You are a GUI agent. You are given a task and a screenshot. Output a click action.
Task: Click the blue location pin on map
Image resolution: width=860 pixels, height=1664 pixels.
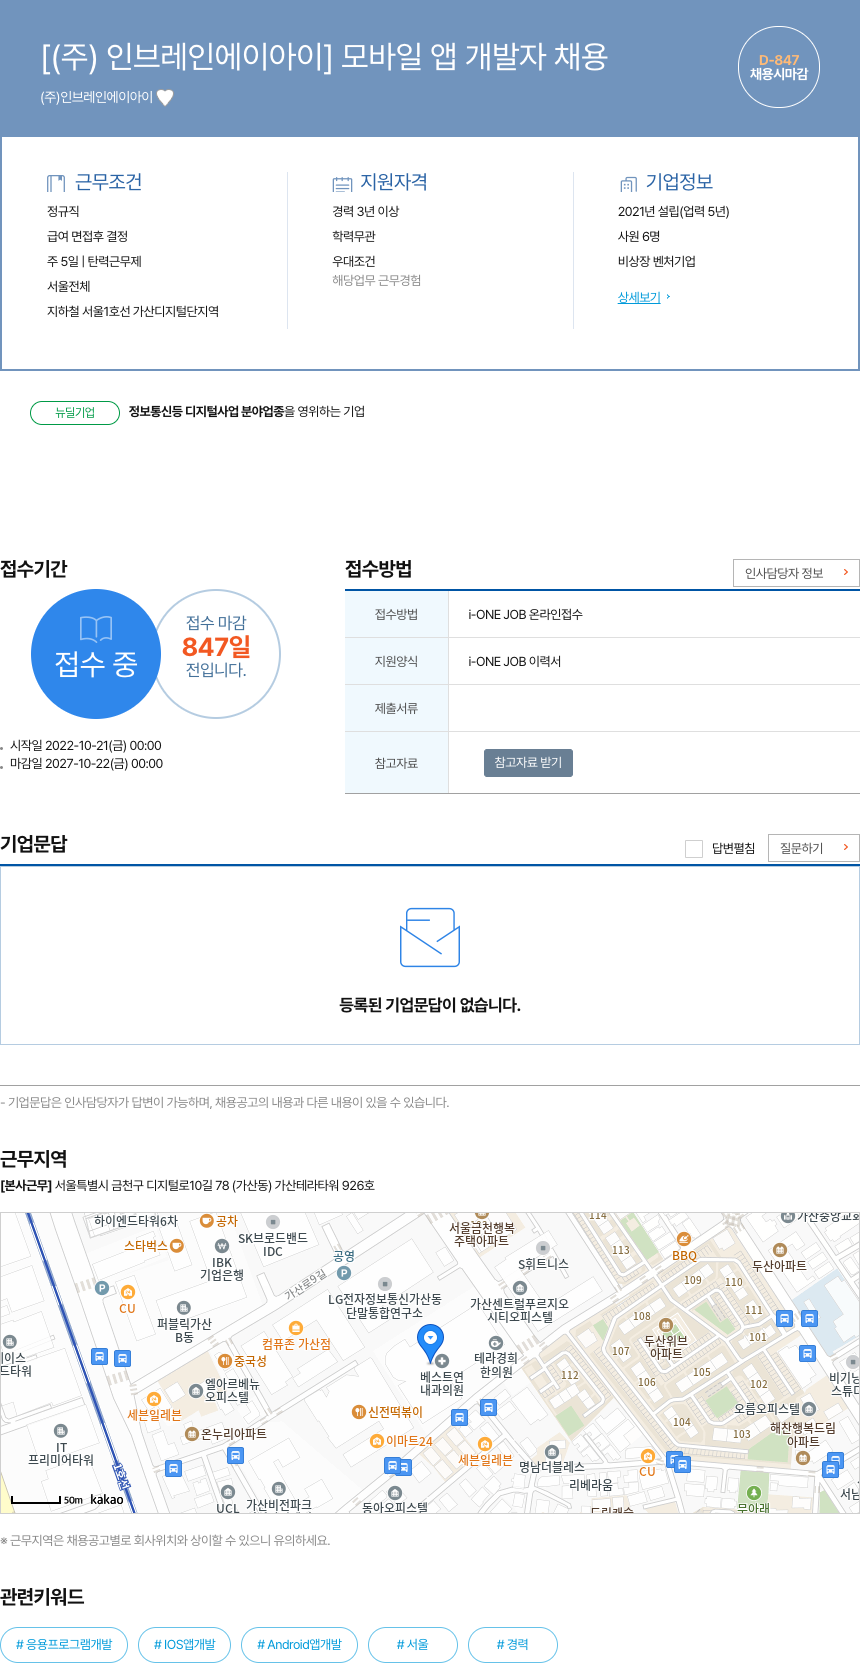point(430,1344)
